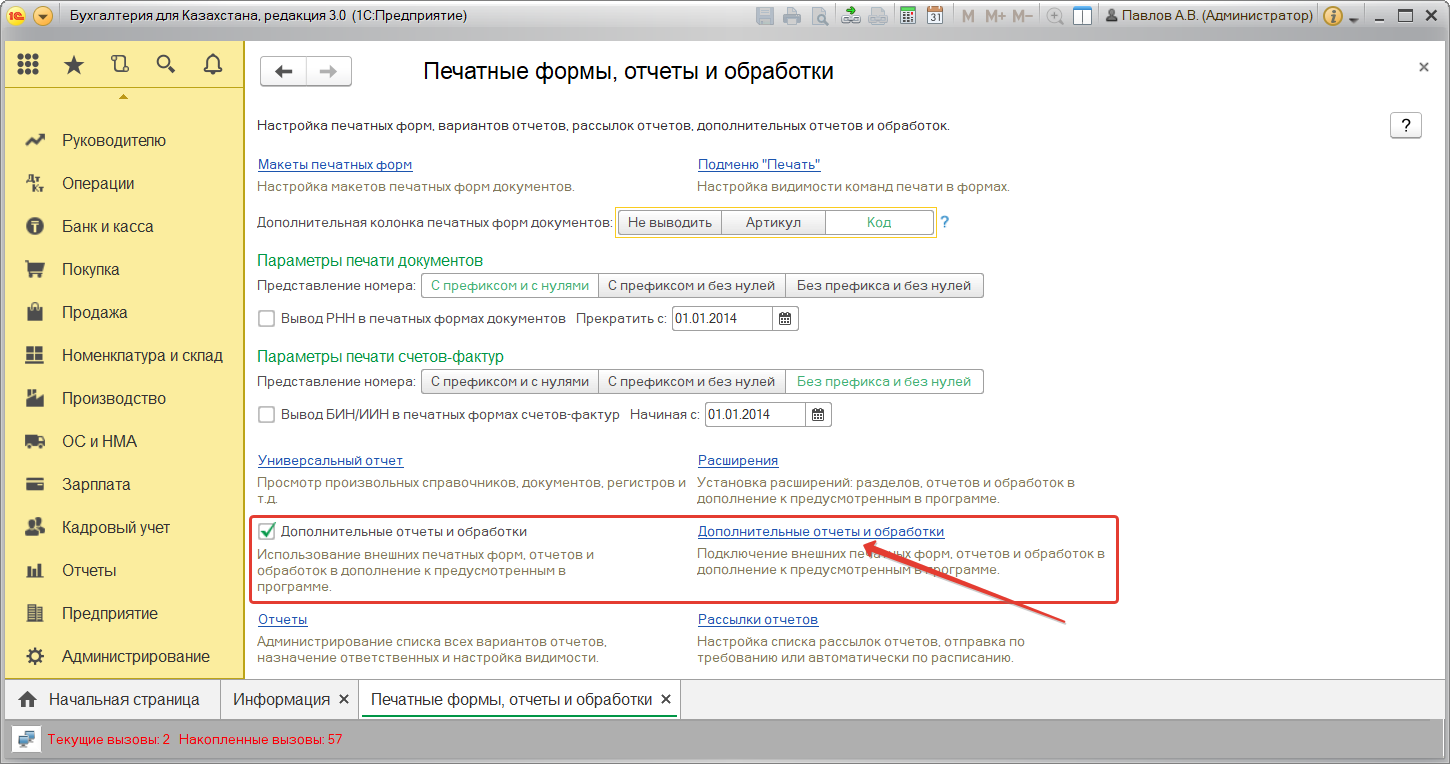Enable 'Вывод РНН в печатных формах документов' checkbox

pyautogui.click(x=267, y=319)
